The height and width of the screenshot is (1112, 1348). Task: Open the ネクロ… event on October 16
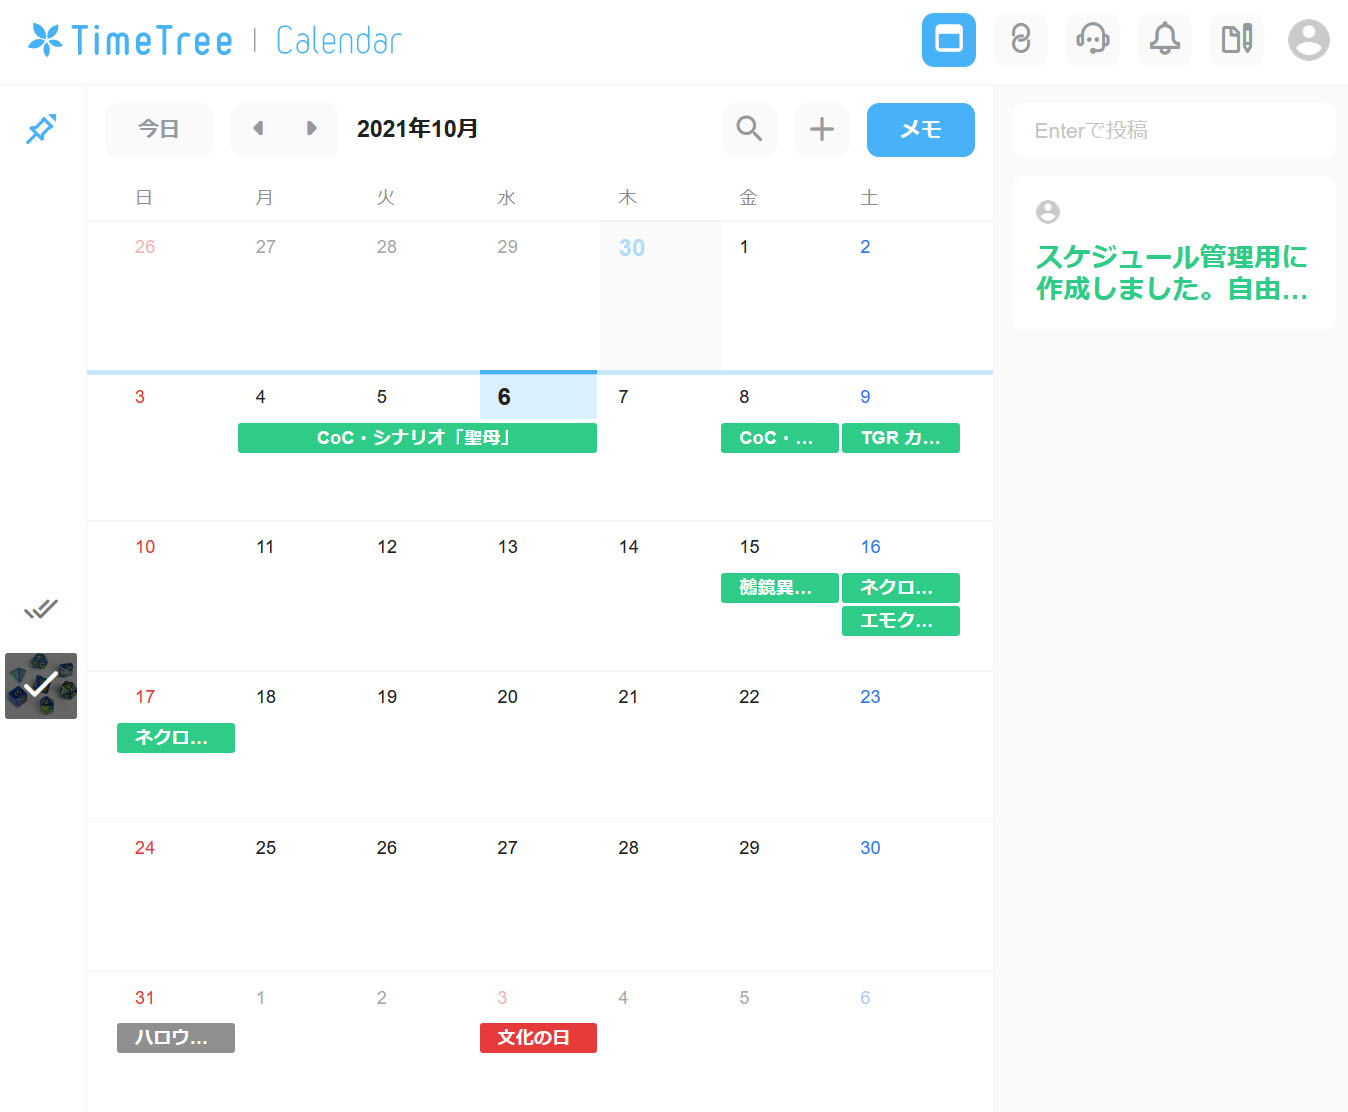pyautogui.click(x=901, y=588)
